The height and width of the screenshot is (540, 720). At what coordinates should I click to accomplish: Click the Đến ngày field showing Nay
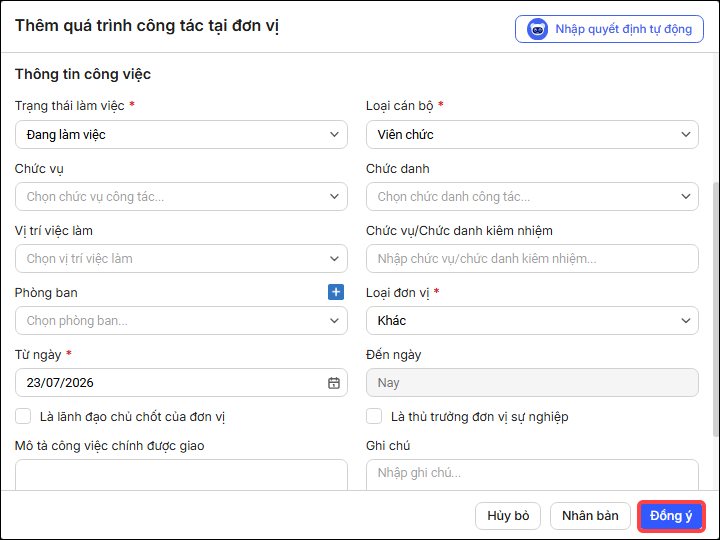(532, 382)
